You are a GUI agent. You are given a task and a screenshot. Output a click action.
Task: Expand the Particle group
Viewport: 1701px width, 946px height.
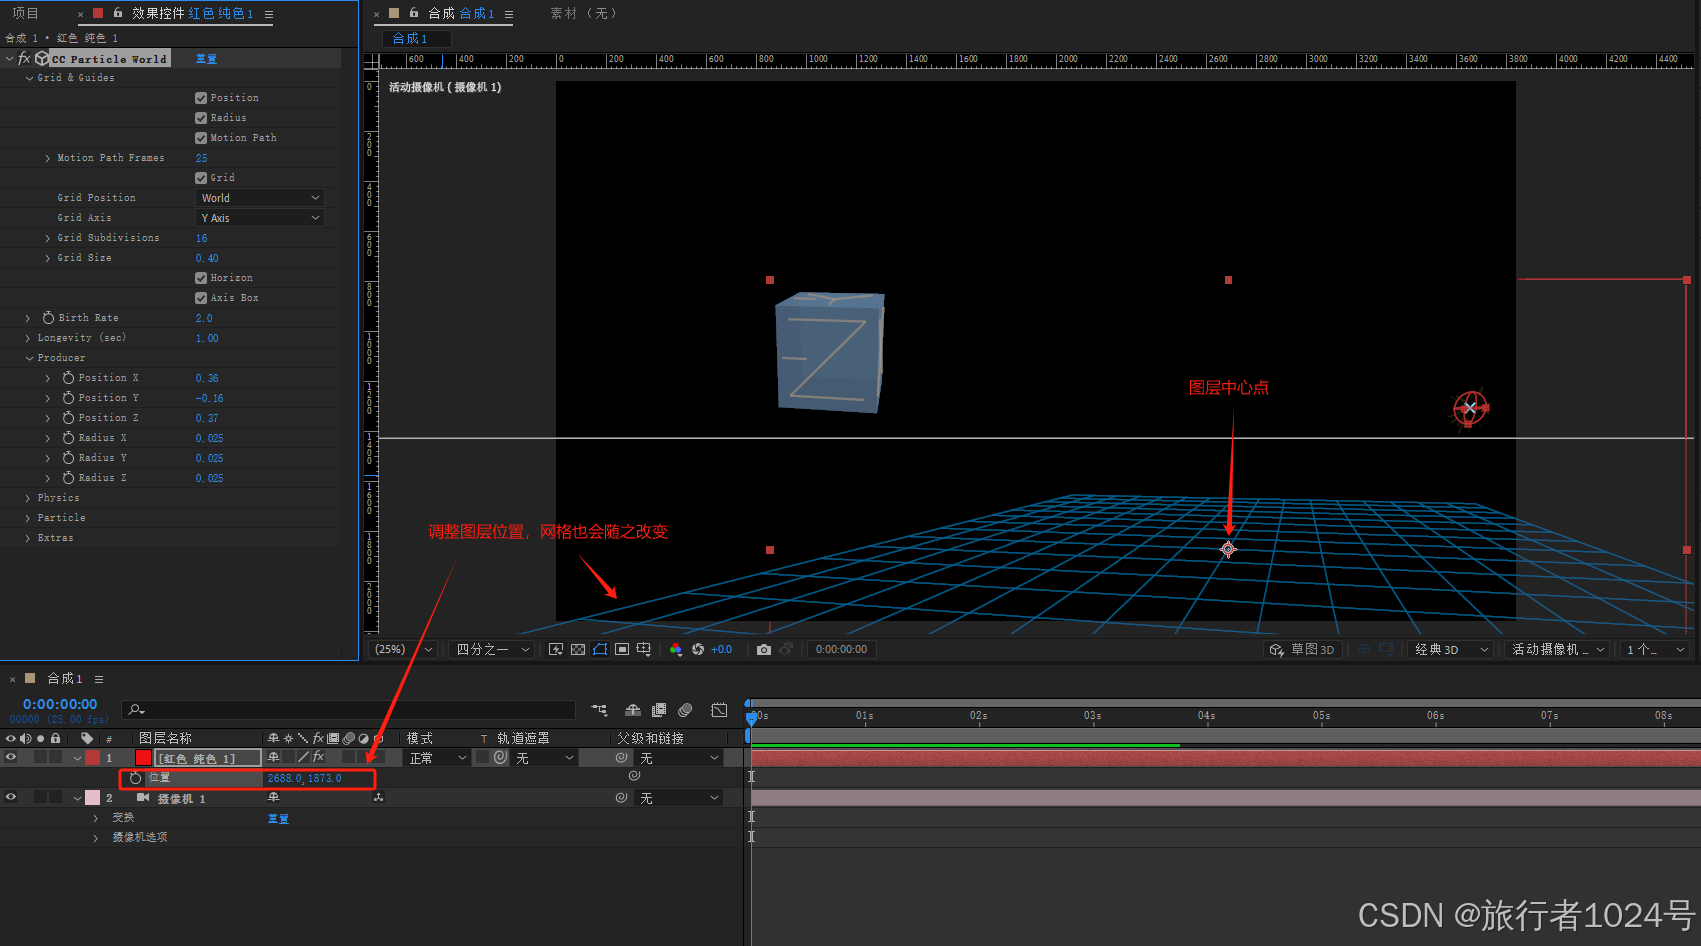pos(28,518)
